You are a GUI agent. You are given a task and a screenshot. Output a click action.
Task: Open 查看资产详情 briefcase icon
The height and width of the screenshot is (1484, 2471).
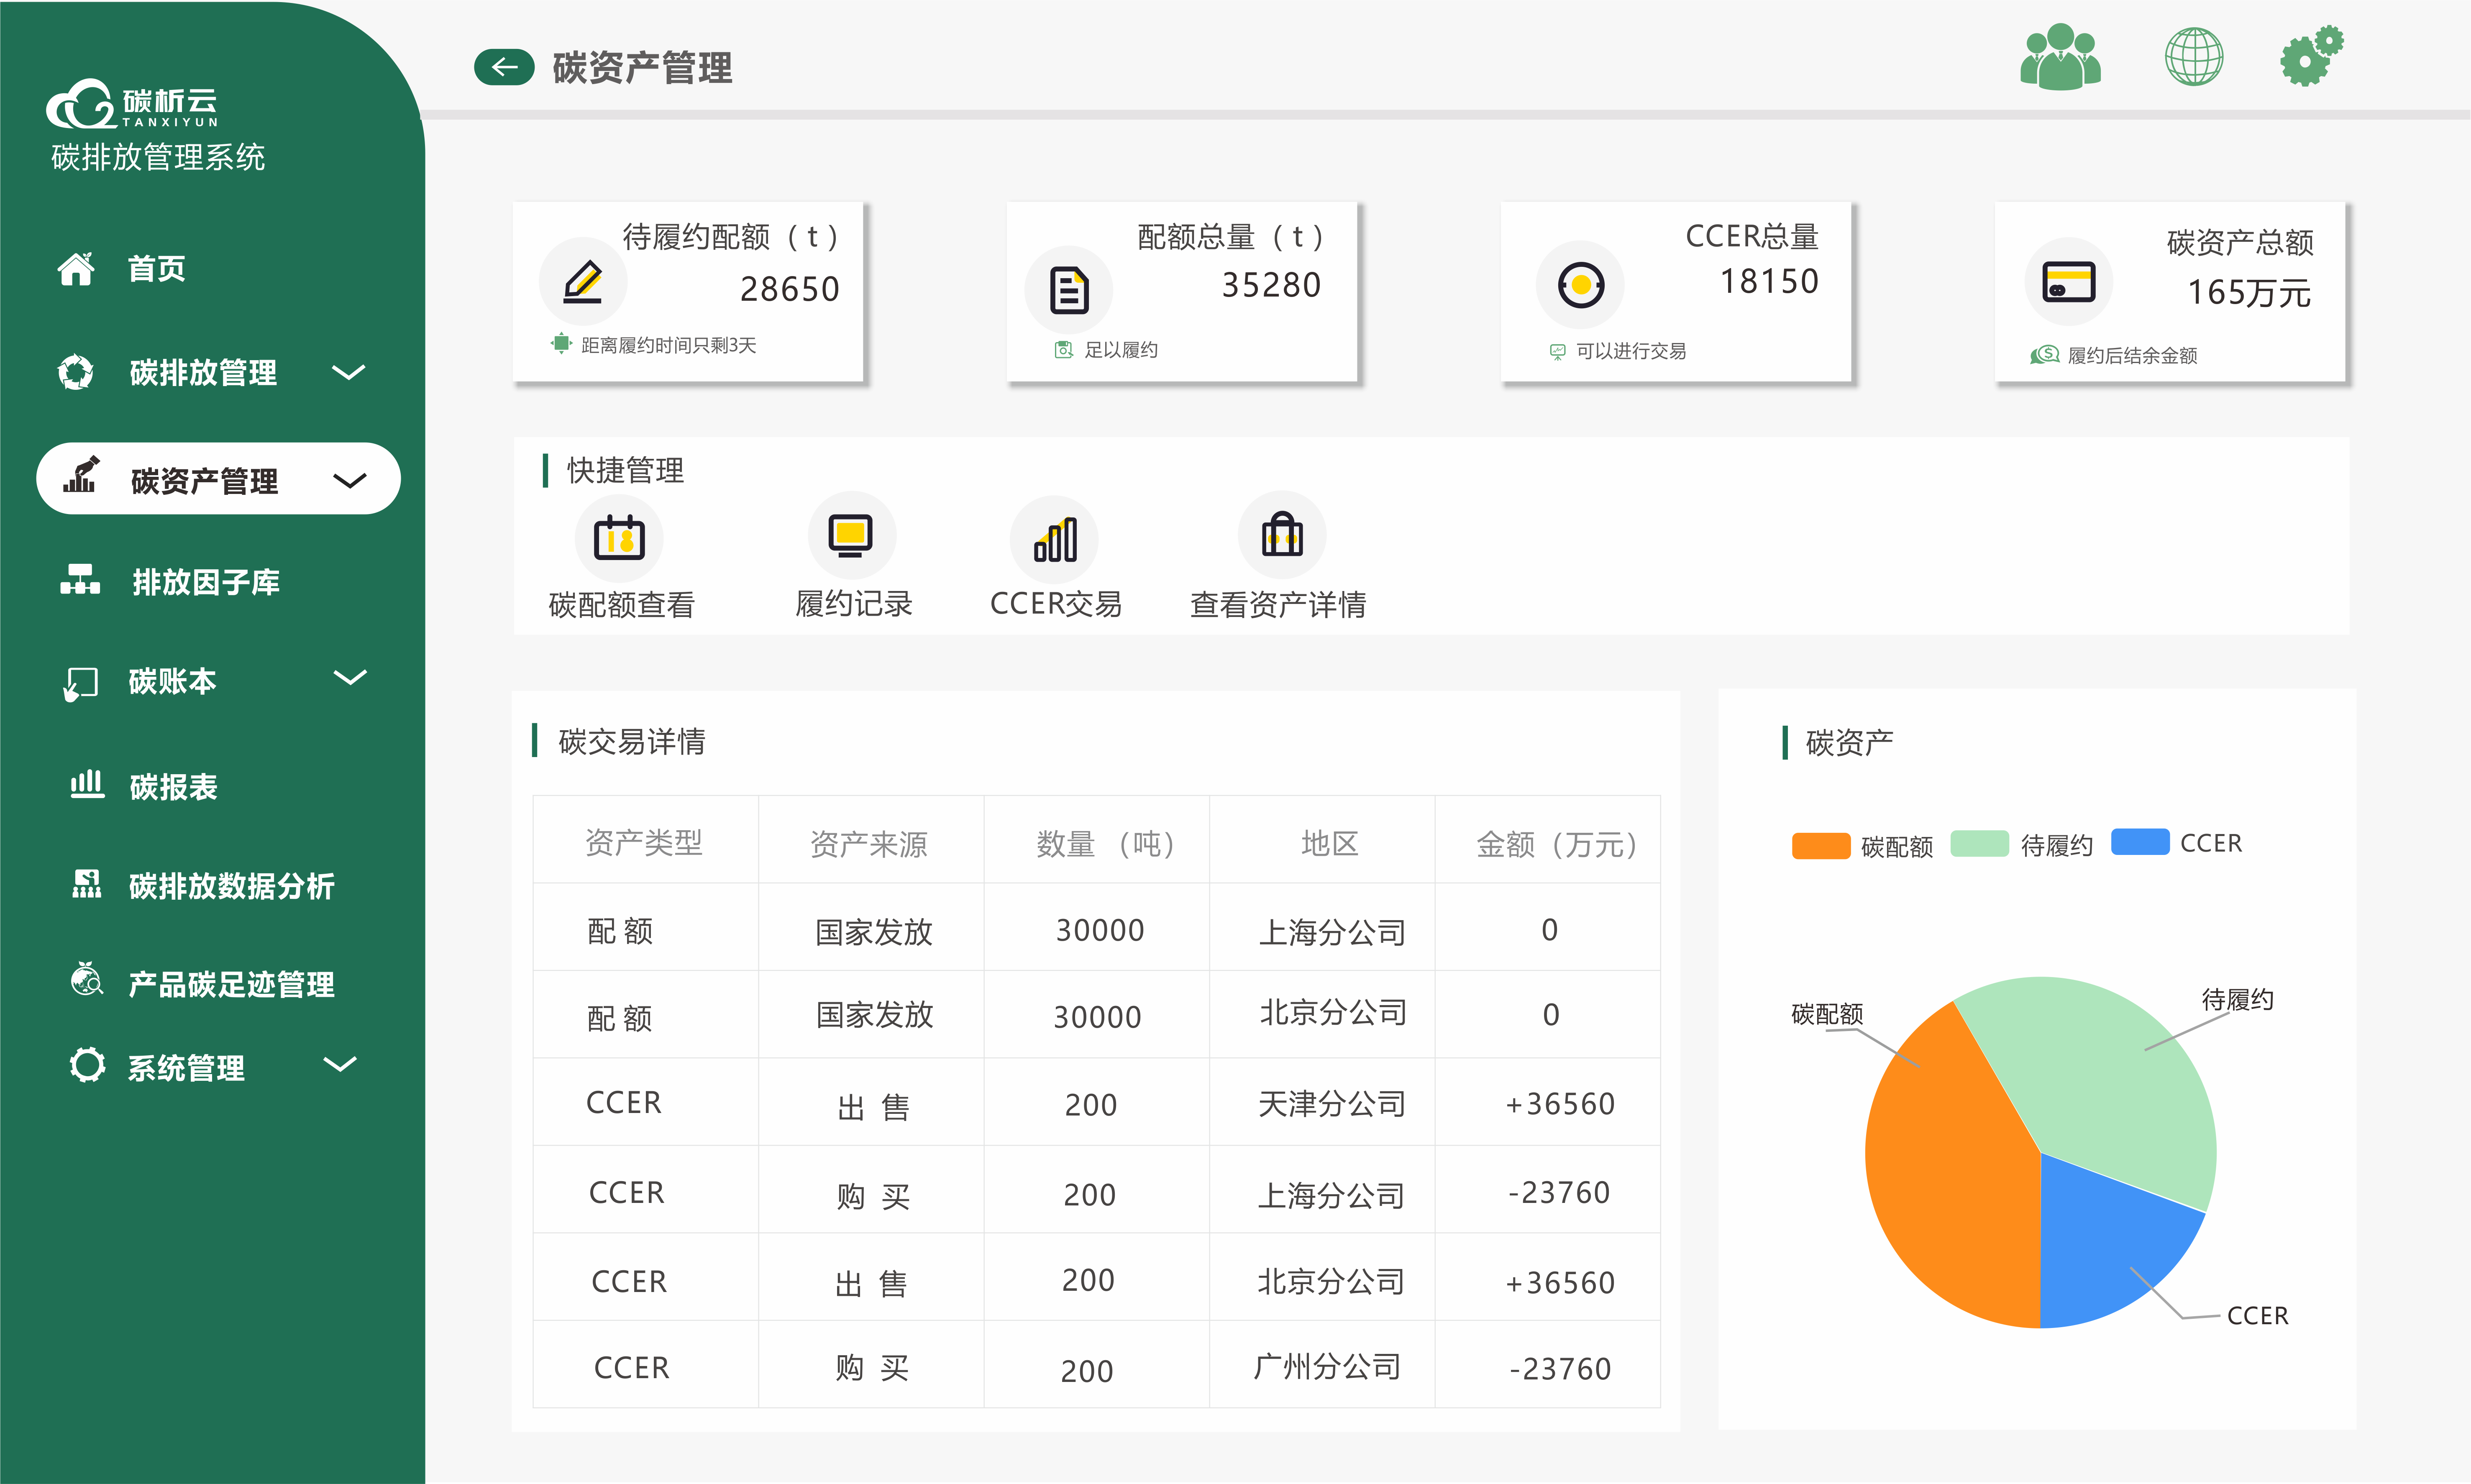click(1282, 535)
